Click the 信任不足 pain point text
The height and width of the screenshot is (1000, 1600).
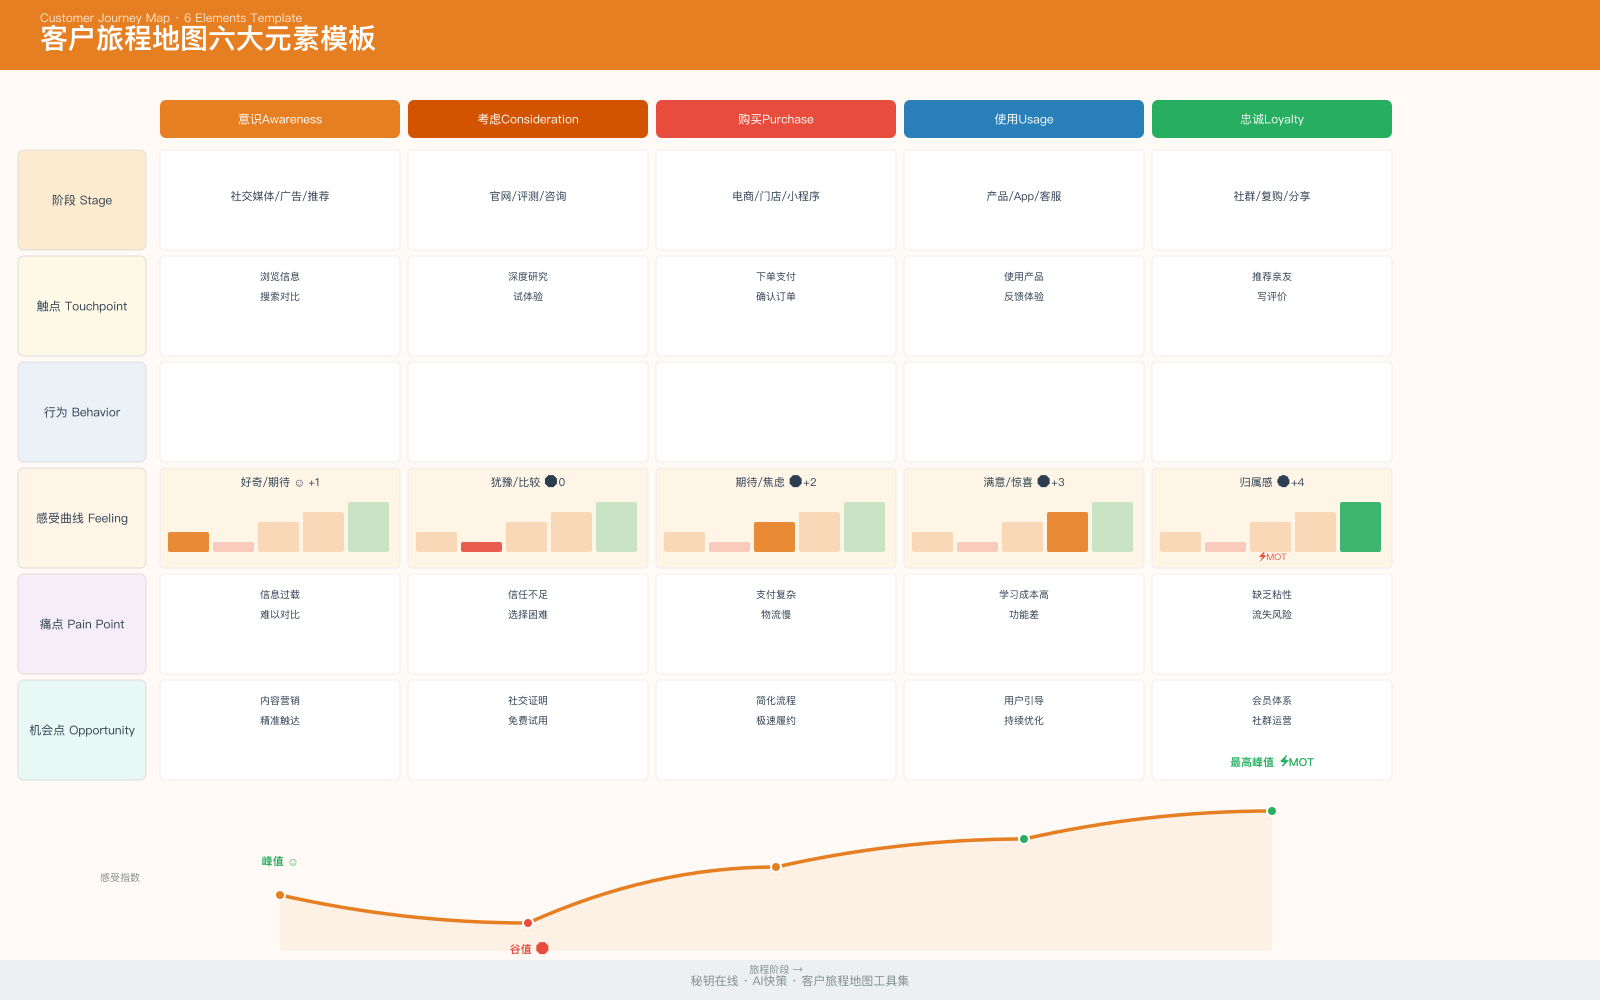(528, 595)
